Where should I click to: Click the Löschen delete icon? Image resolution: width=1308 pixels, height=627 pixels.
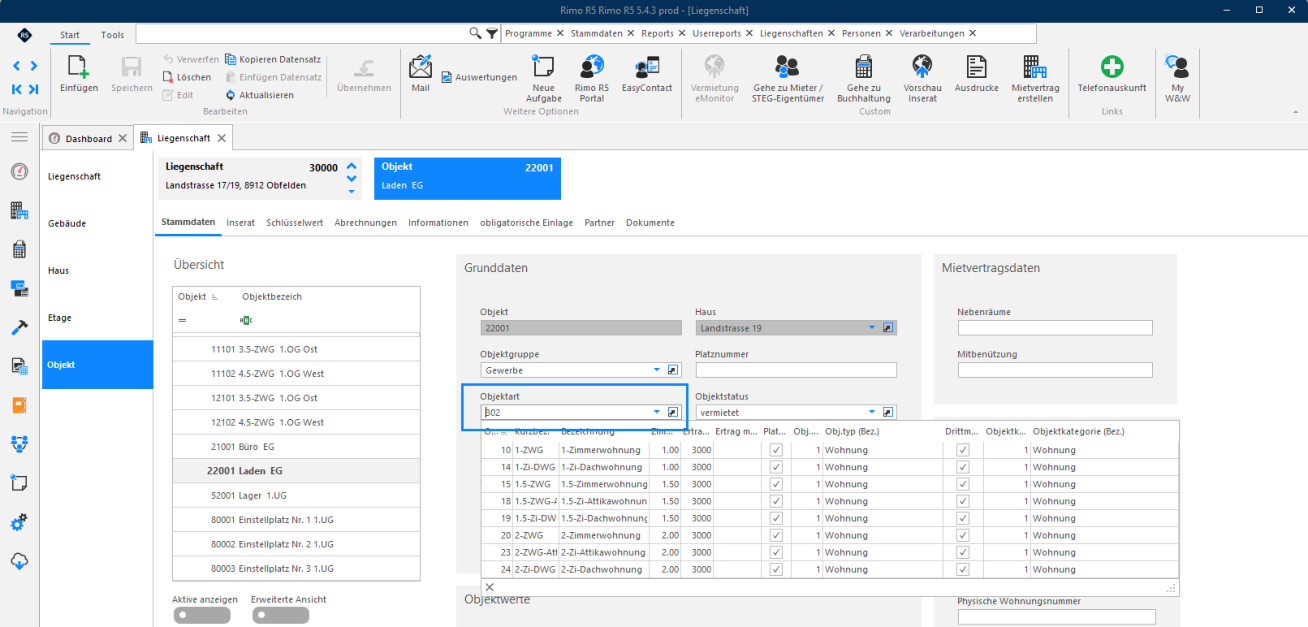pos(169,77)
